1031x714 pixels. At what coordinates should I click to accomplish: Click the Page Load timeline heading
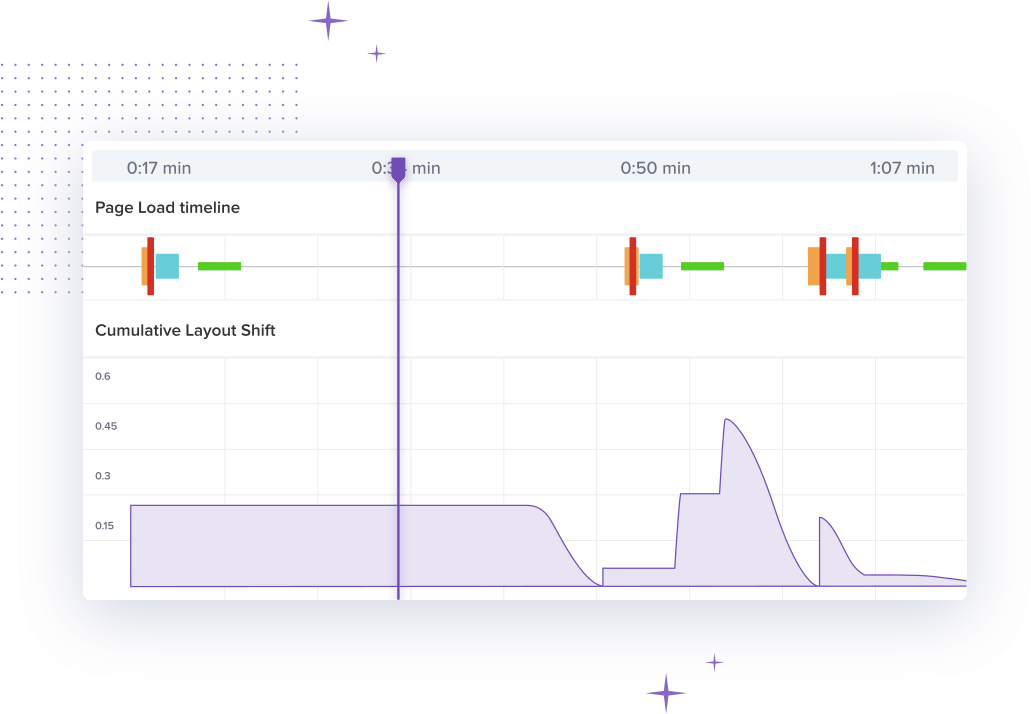click(x=167, y=208)
